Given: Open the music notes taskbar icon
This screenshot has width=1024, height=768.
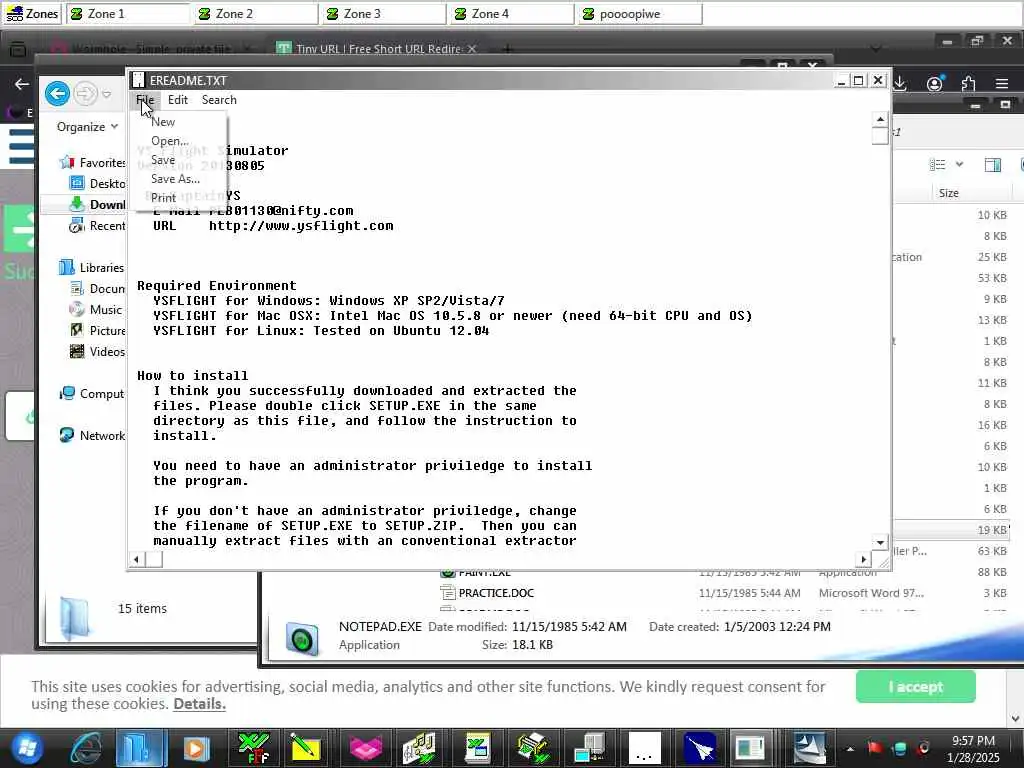Looking at the screenshot, I should tap(420, 748).
